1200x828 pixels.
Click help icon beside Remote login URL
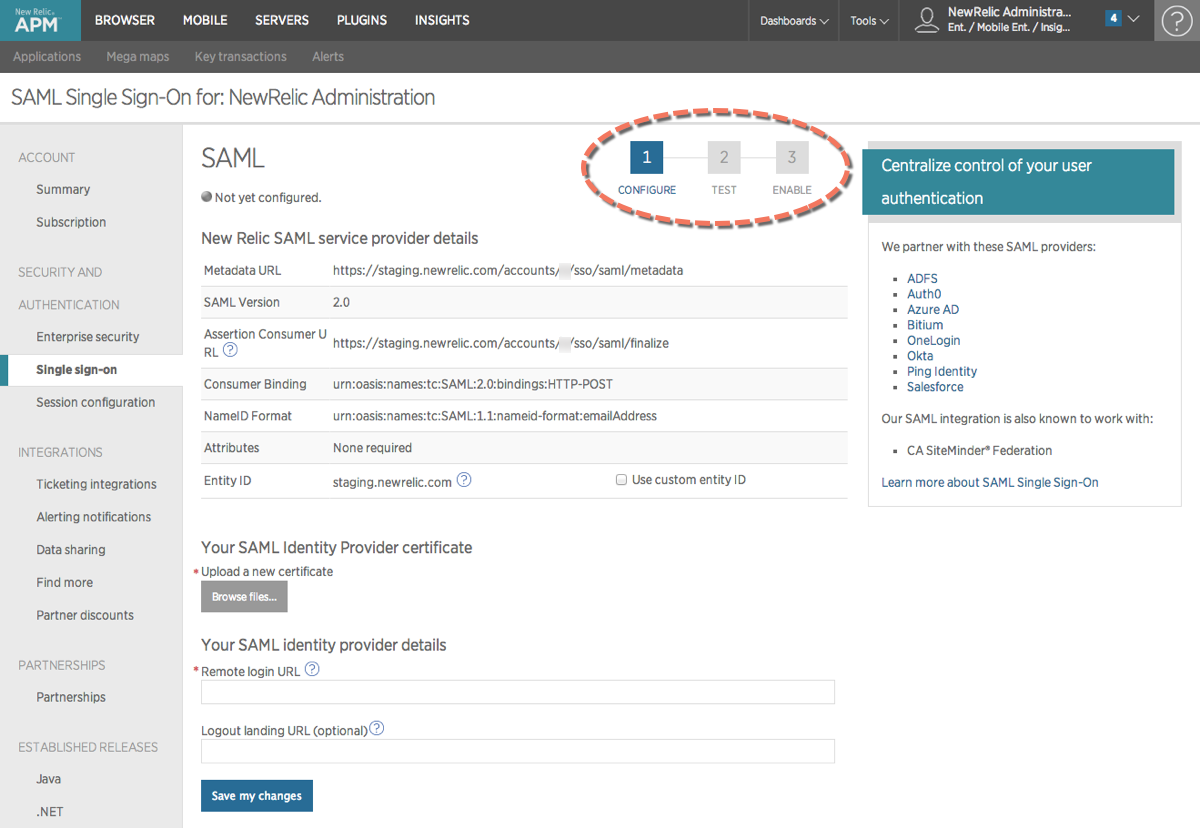pyautogui.click(x=312, y=670)
